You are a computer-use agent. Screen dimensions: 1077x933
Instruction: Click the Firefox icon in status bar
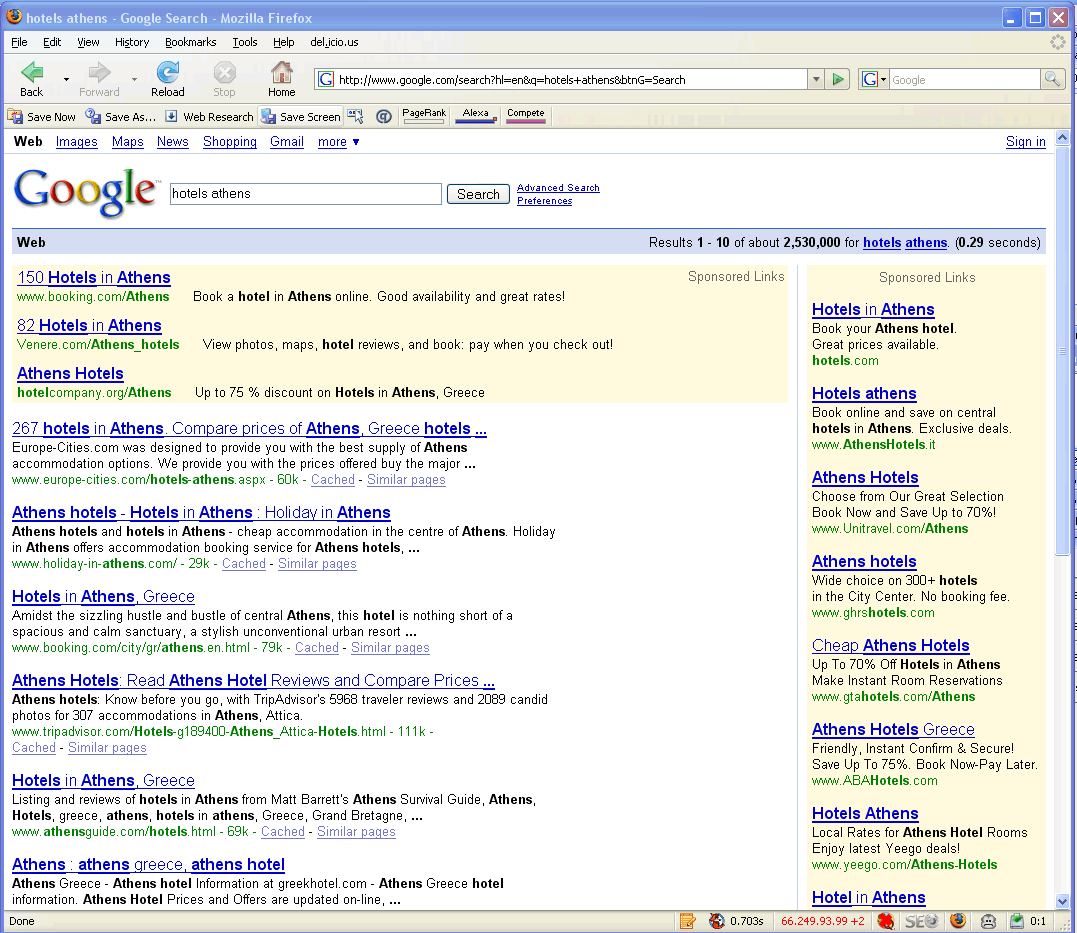coord(958,921)
